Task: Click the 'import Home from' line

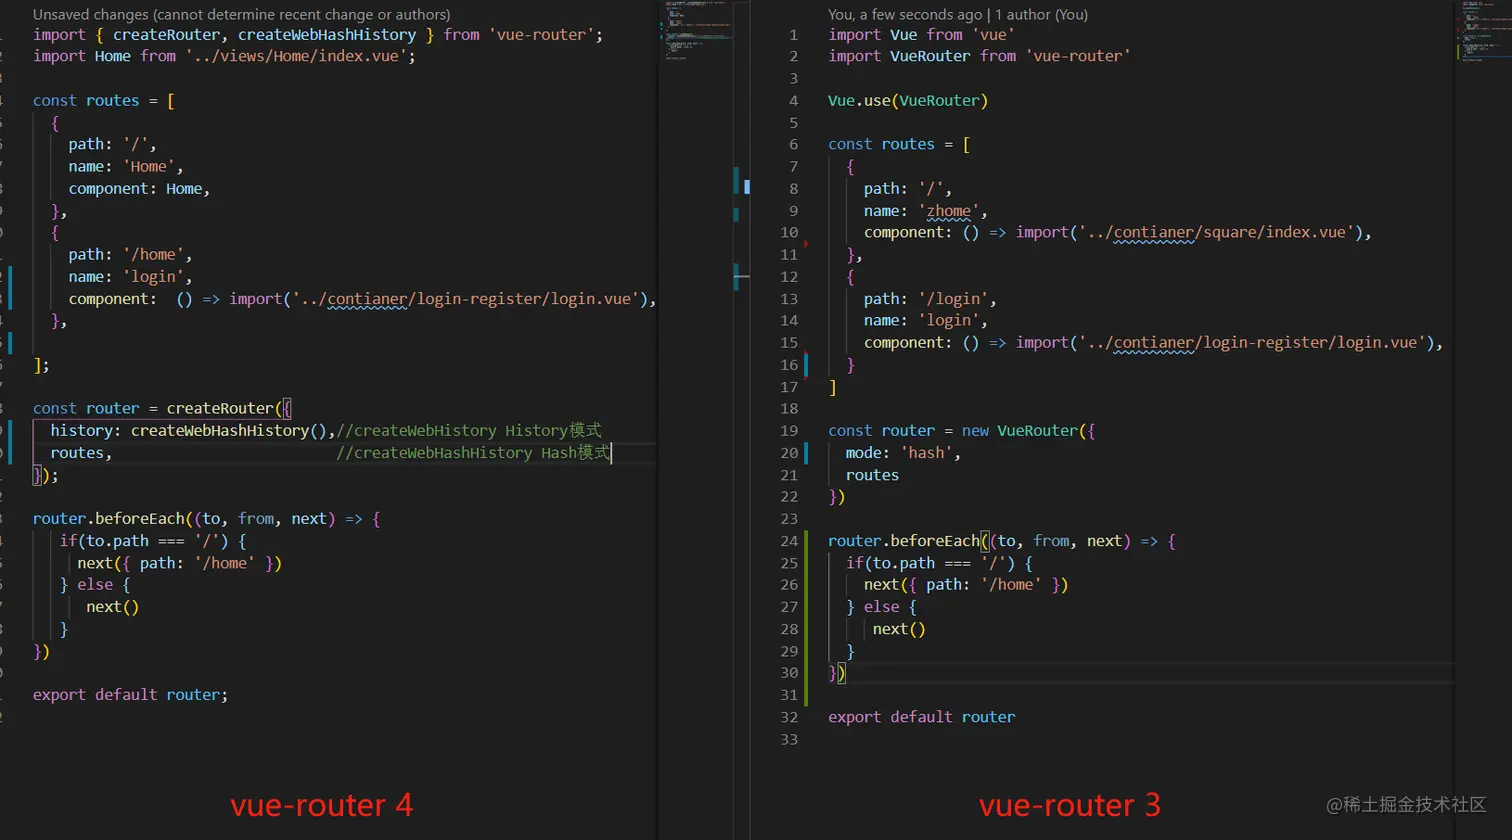Action: click(x=224, y=56)
